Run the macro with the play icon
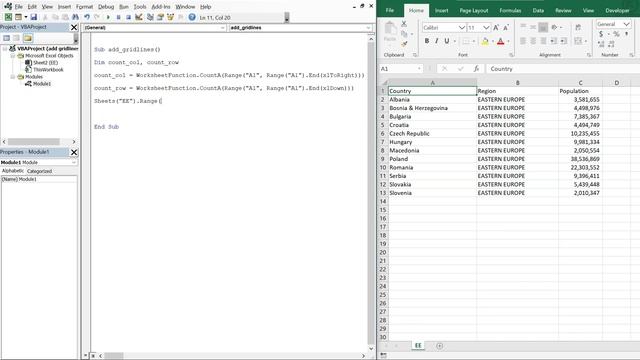Image resolution: width=640 pixels, height=360 pixels. tap(108, 17)
